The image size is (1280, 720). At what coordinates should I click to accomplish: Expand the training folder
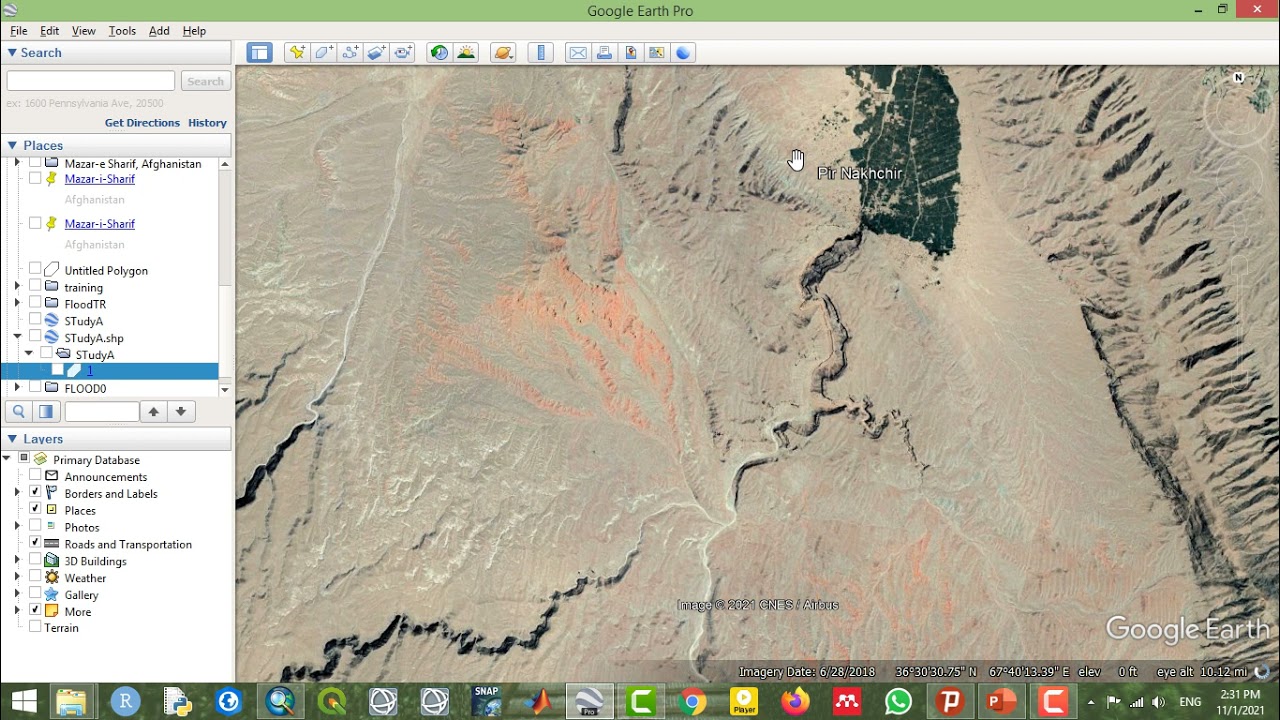[17, 287]
